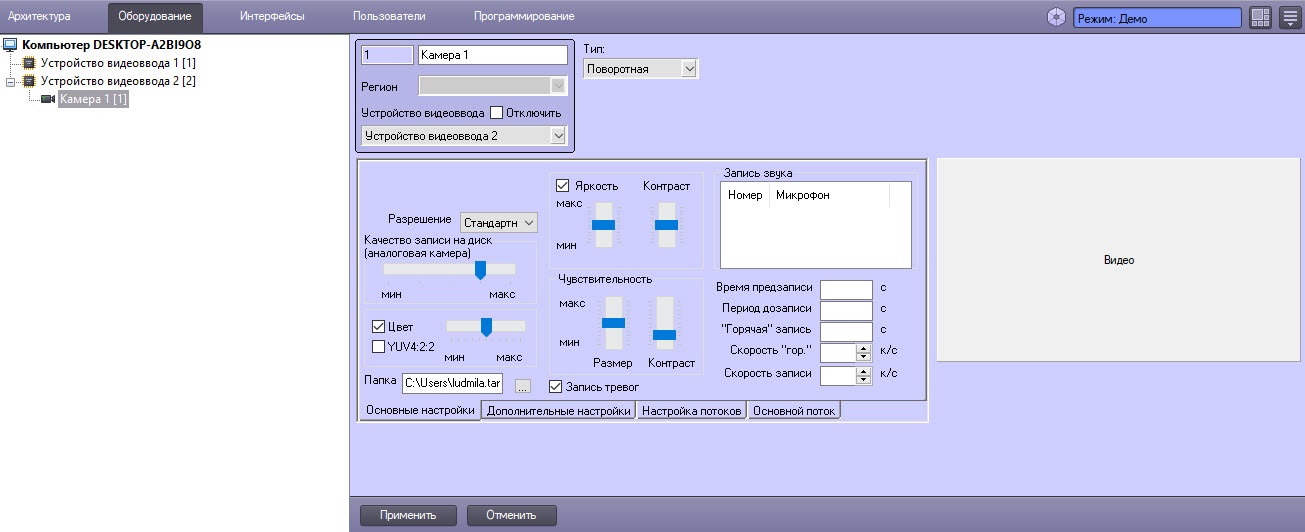Click the recording quality slider handle
The image size is (1305, 532).
coord(480,269)
